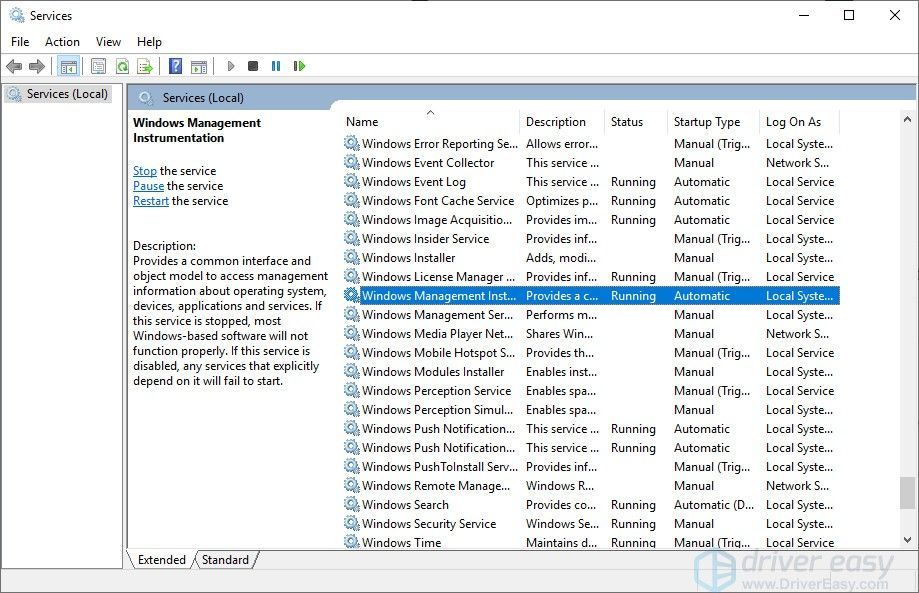Image resolution: width=919 pixels, height=593 pixels.
Task: Select the Windows Perception Service row
Action: [591, 390]
